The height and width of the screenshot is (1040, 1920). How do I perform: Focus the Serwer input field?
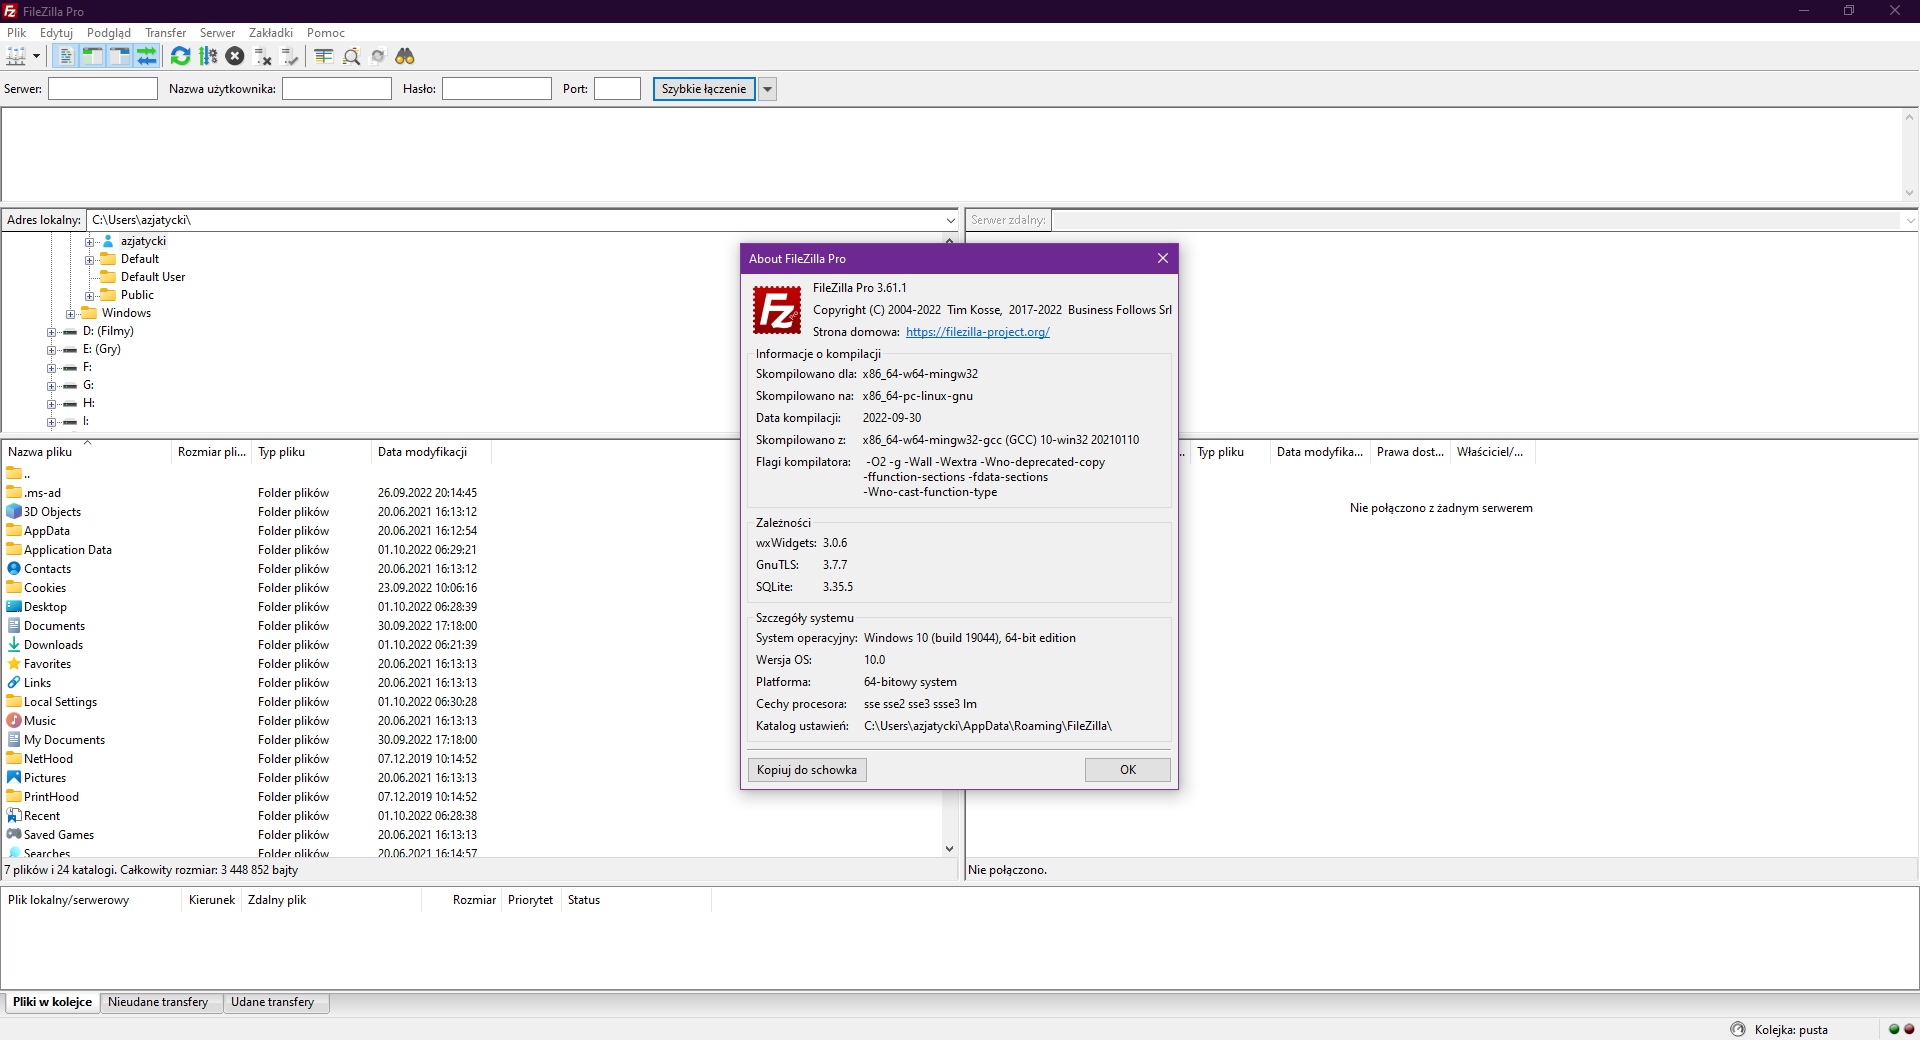pos(103,89)
